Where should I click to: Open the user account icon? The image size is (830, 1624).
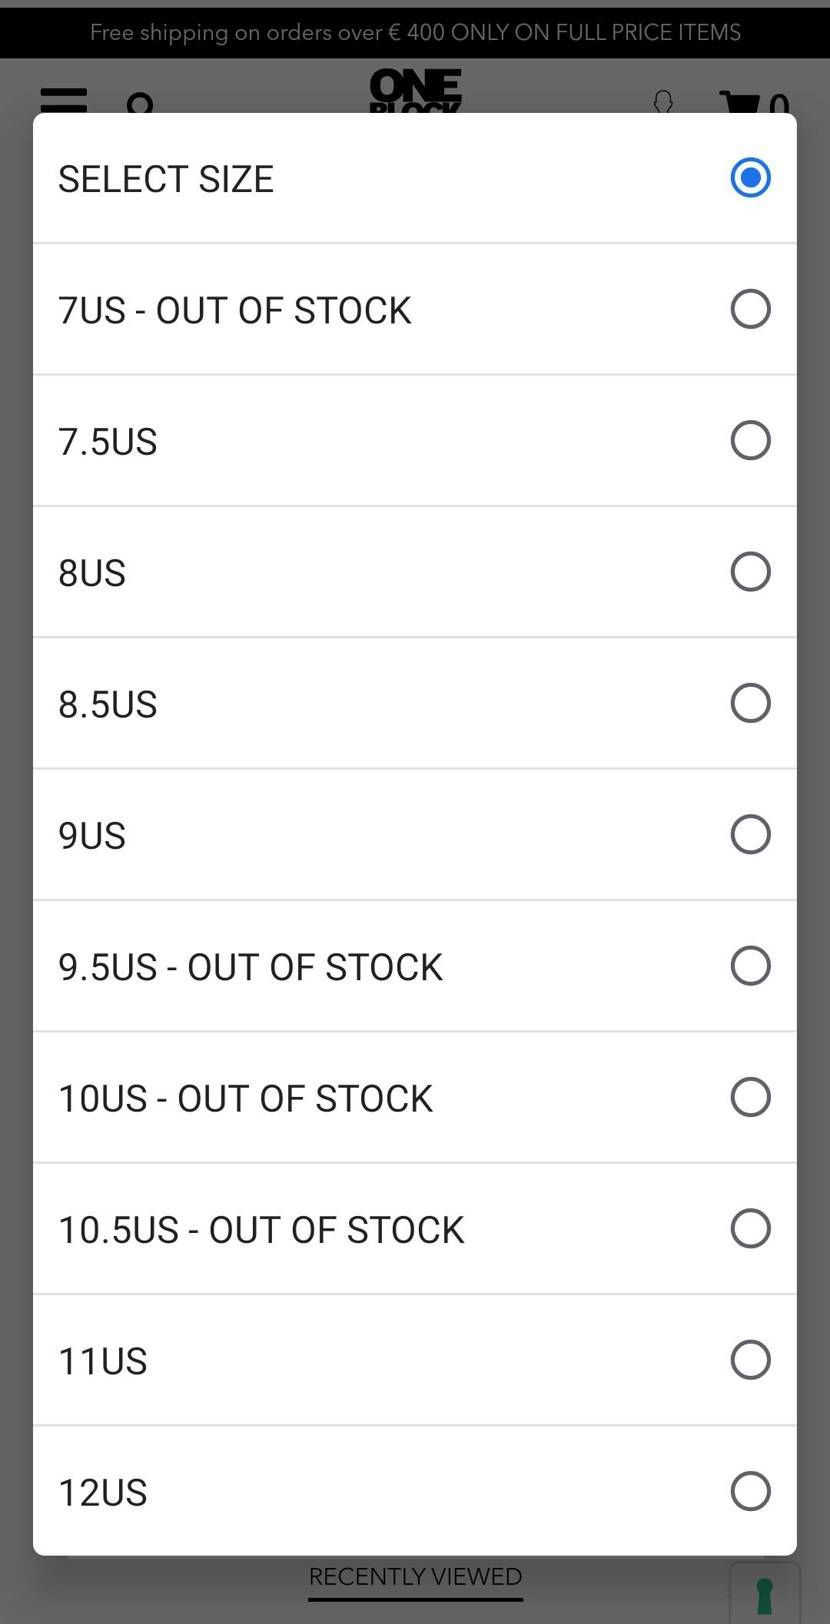tap(663, 101)
